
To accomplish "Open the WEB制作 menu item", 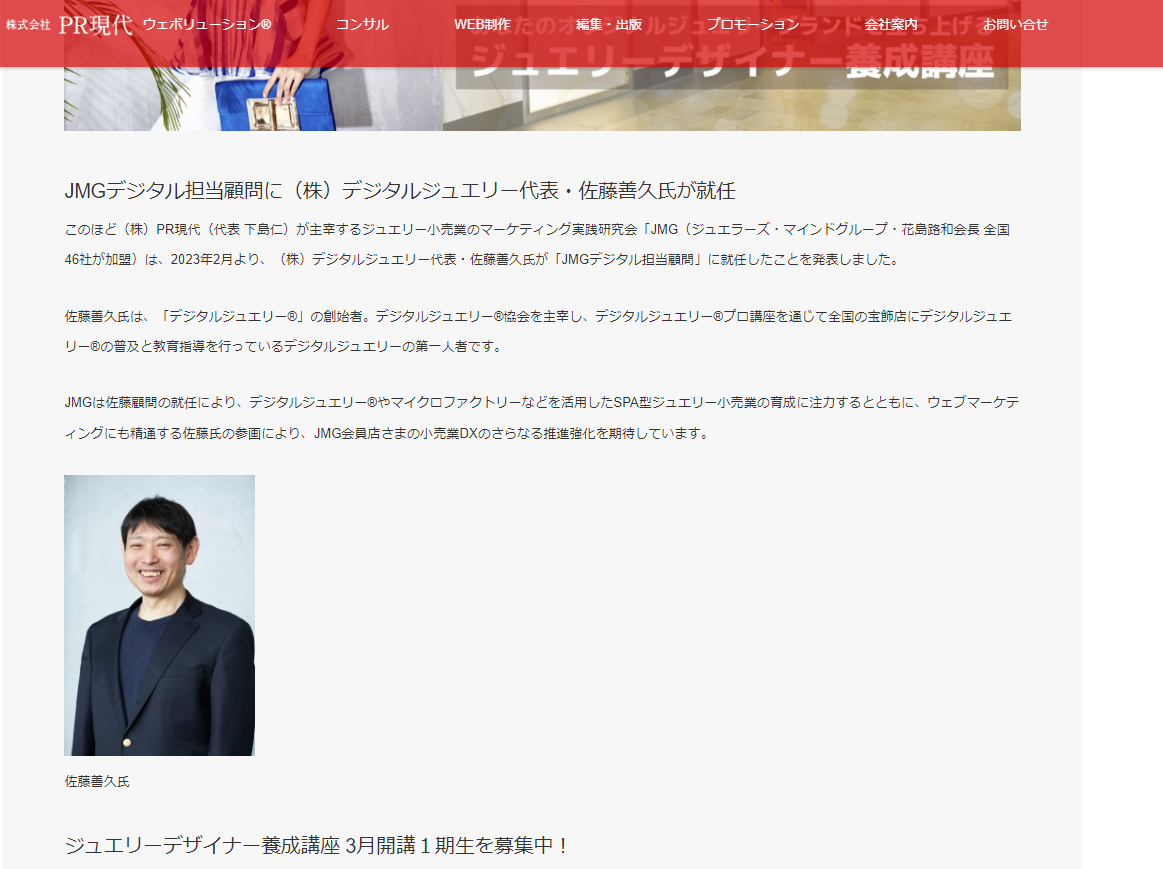I will 482,24.
